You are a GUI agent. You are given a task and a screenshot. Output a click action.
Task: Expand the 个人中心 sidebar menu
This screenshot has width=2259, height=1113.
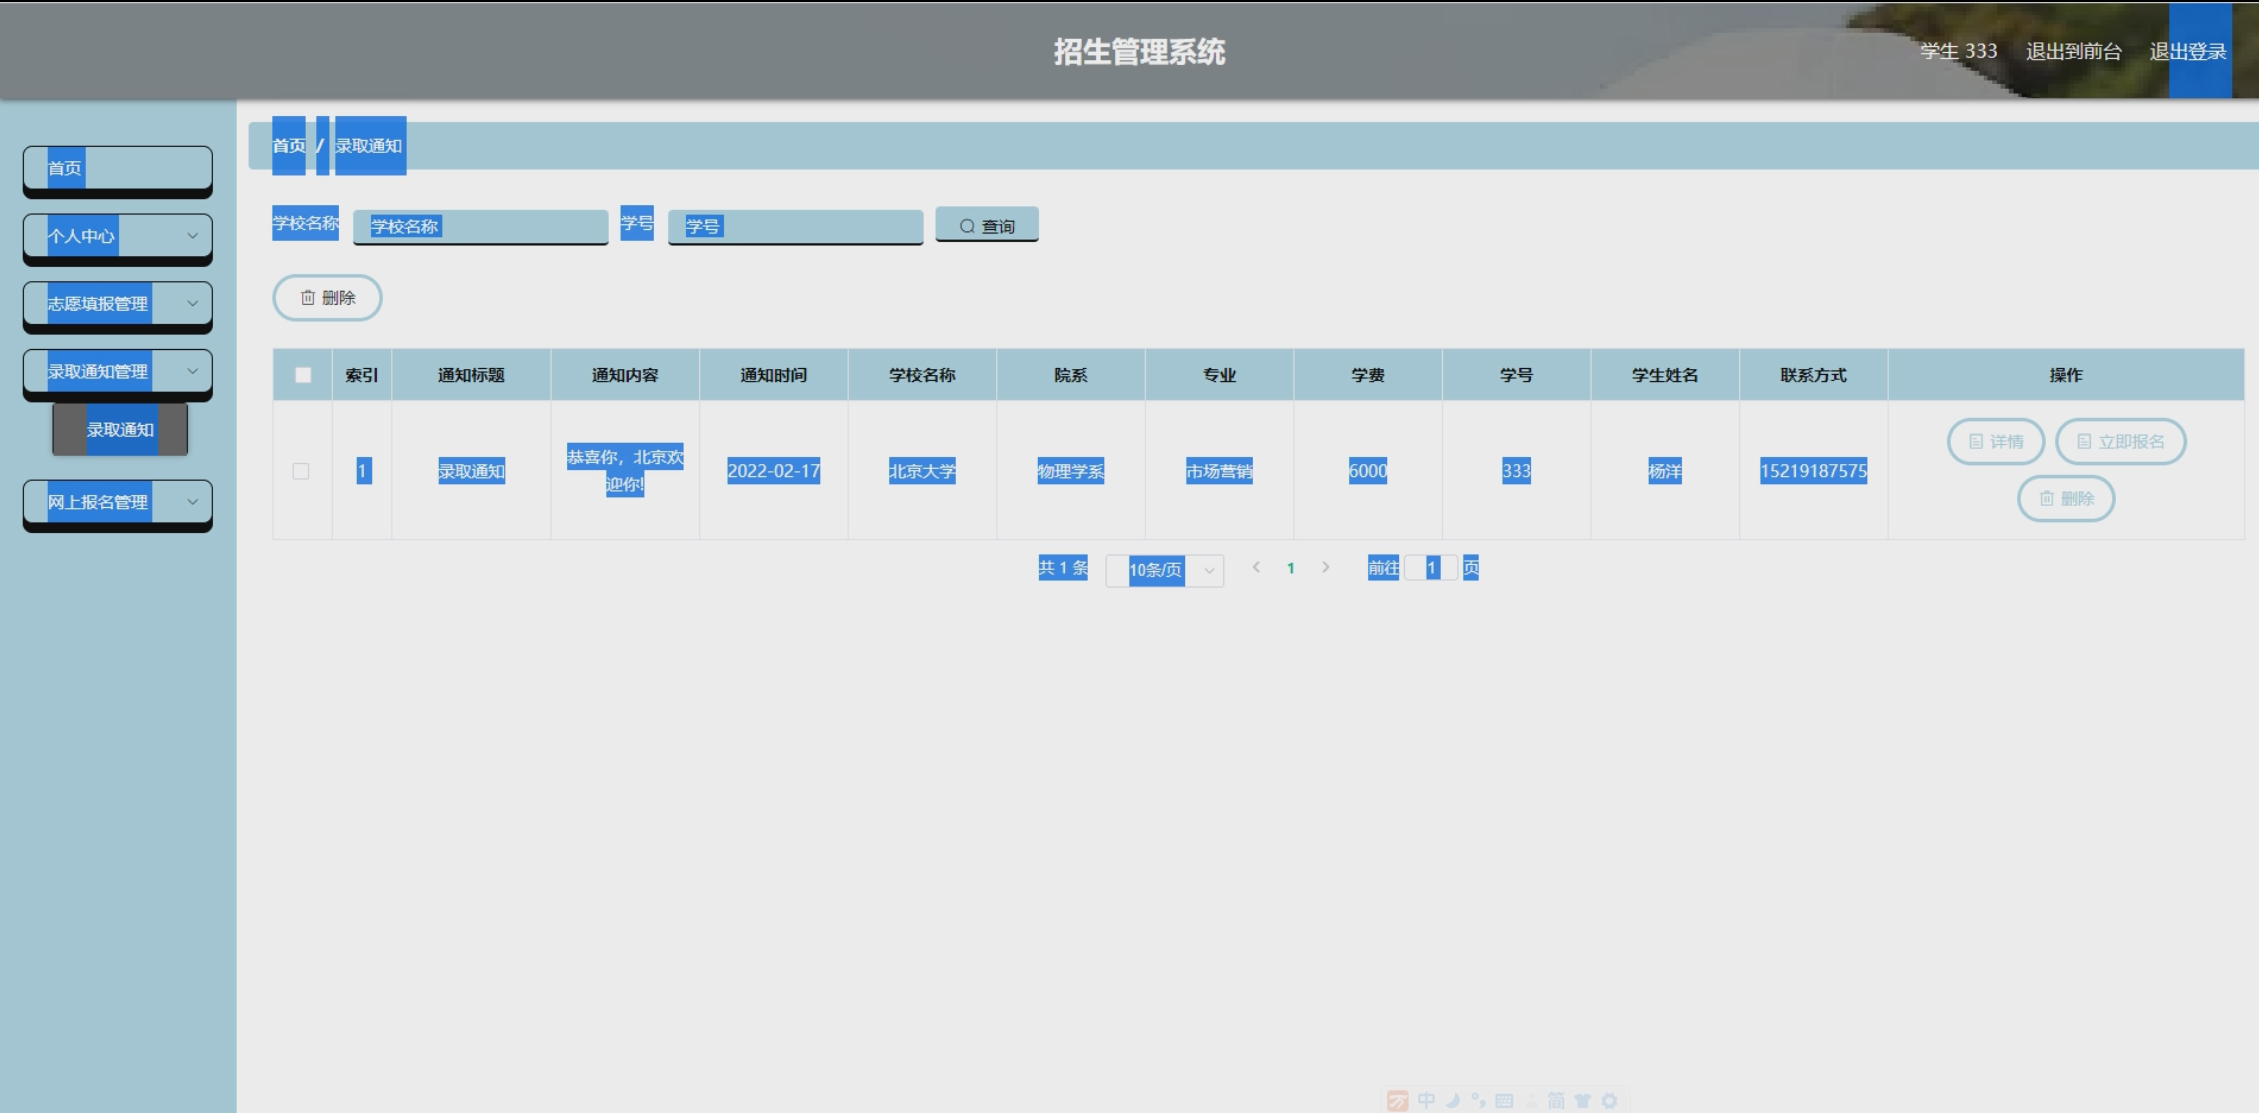tap(117, 236)
